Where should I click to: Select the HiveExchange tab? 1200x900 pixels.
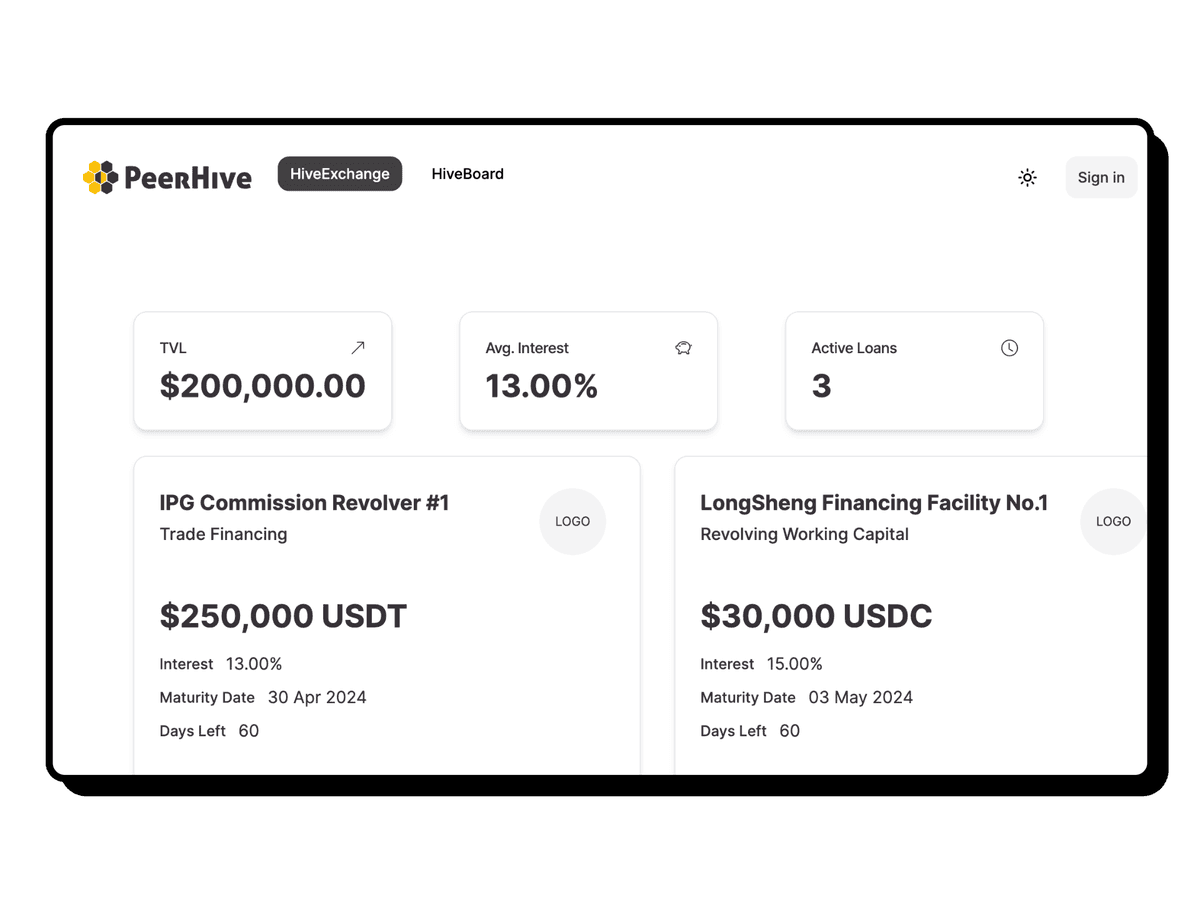(x=339, y=173)
